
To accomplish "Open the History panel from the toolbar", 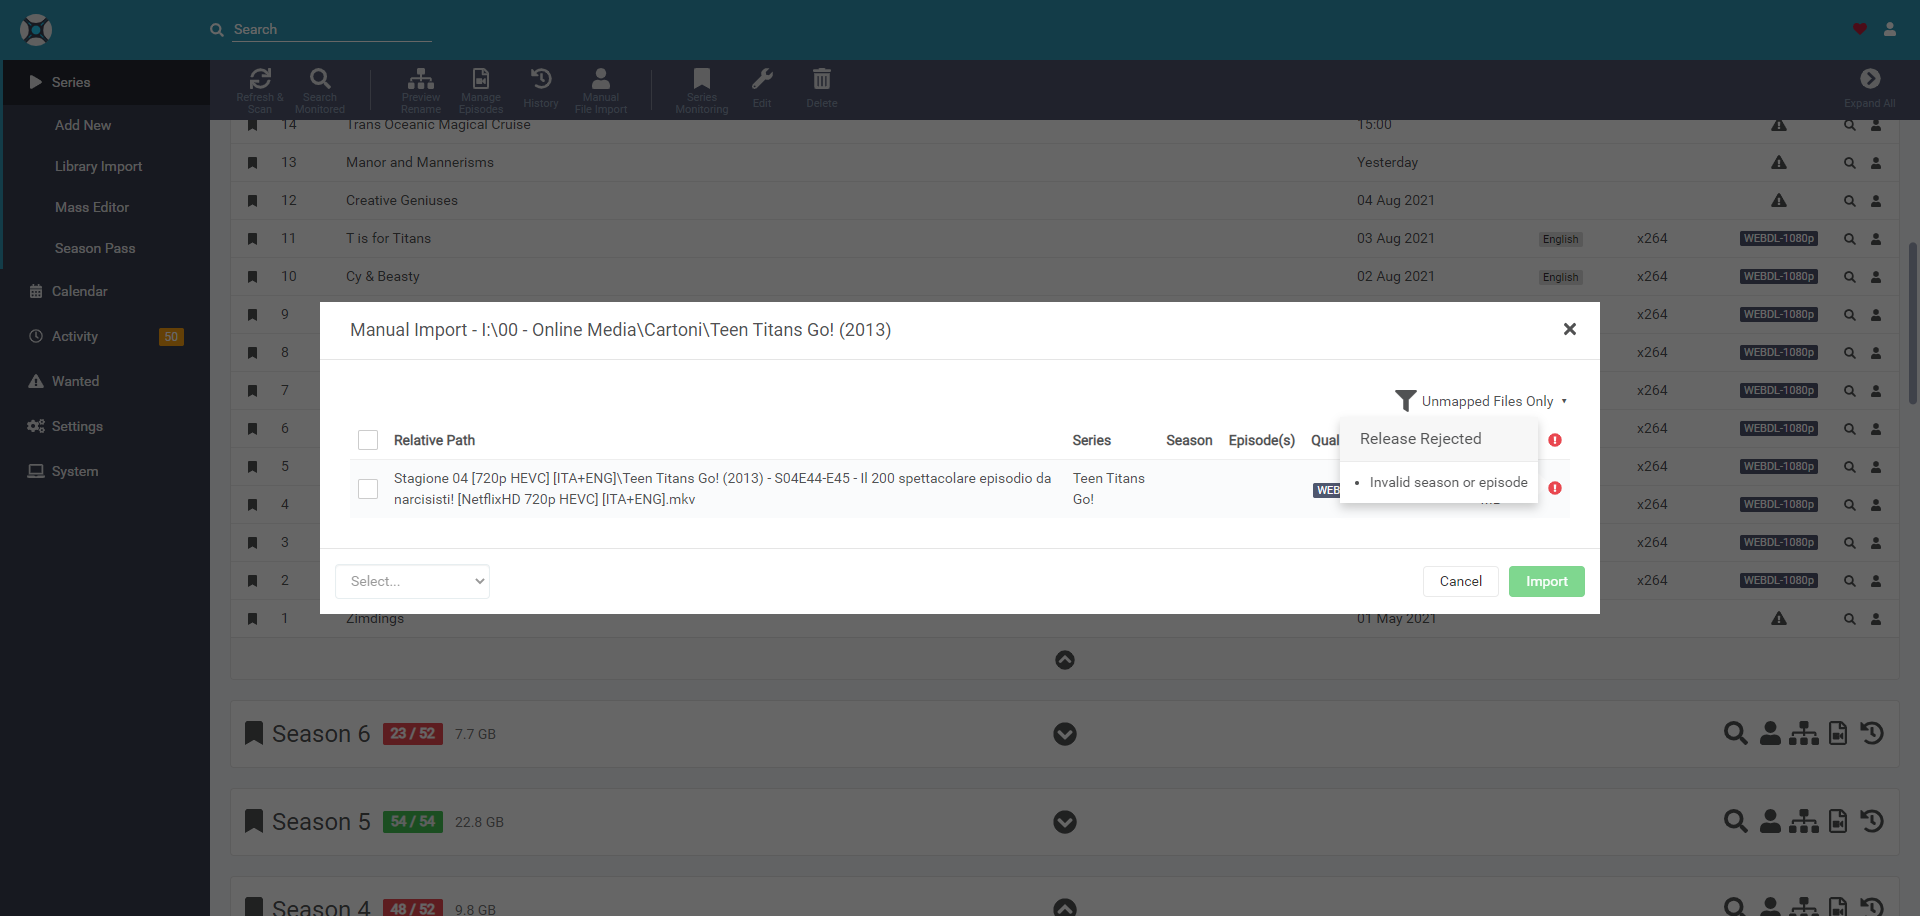I will tap(540, 88).
